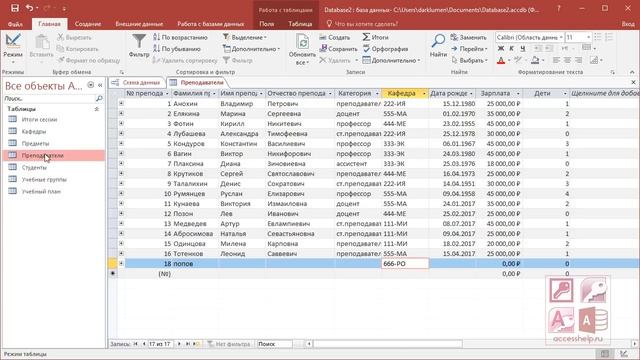Open the Поля ribbon tab
Viewport: 640px width, 360px height.
tap(267, 24)
